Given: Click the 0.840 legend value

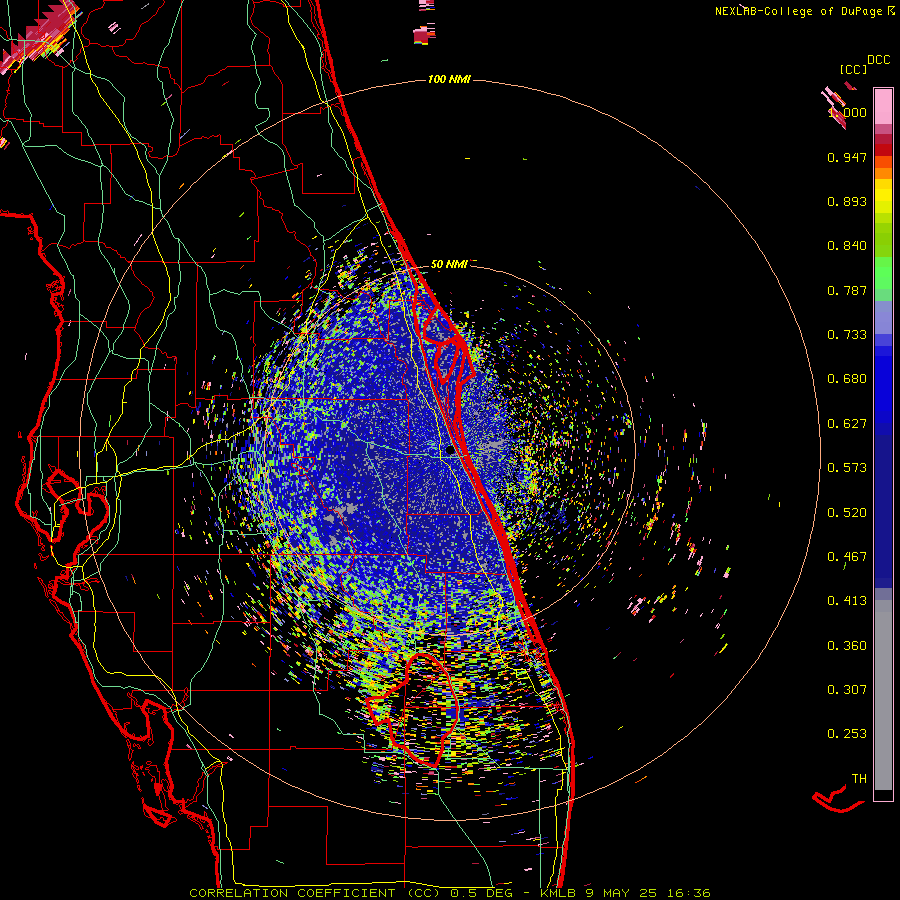Looking at the screenshot, I should pos(847,246).
